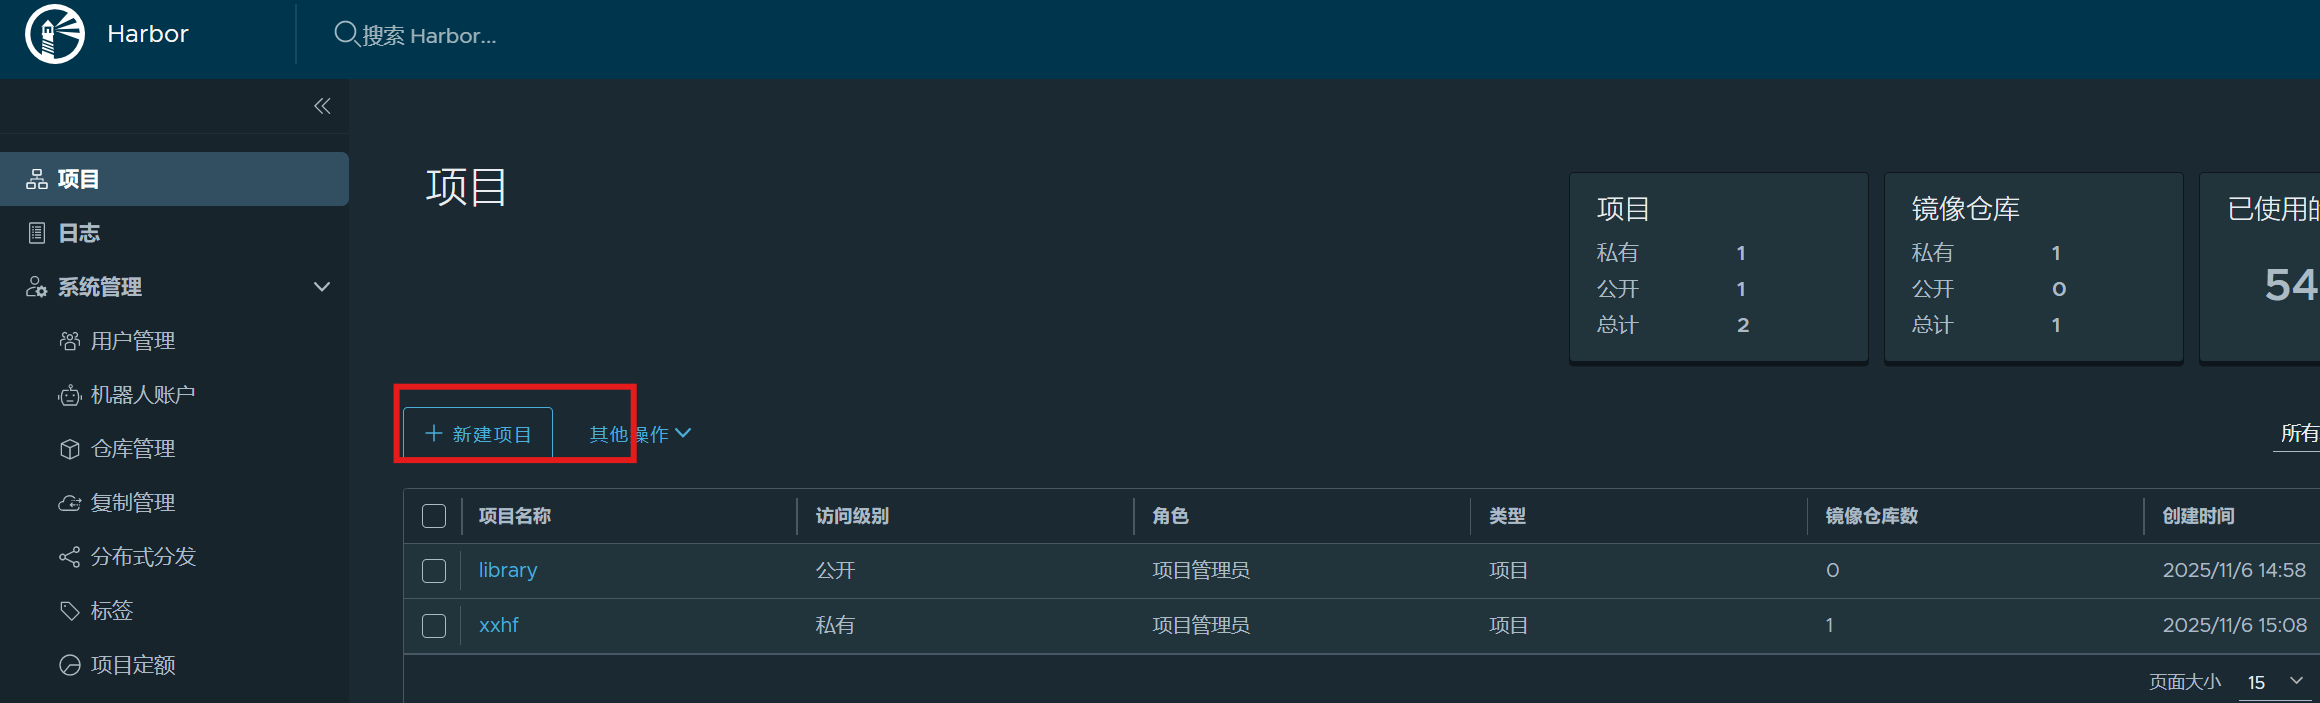Check the xxhf project row checkbox
The image size is (2320, 703).
tap(434, 626)
